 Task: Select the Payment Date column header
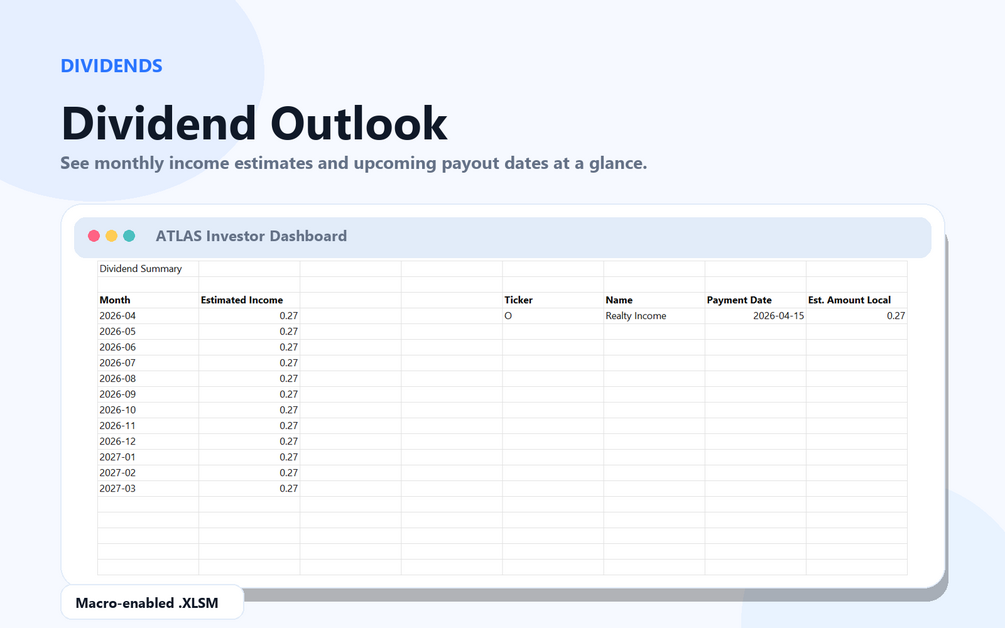click(756, 300)
